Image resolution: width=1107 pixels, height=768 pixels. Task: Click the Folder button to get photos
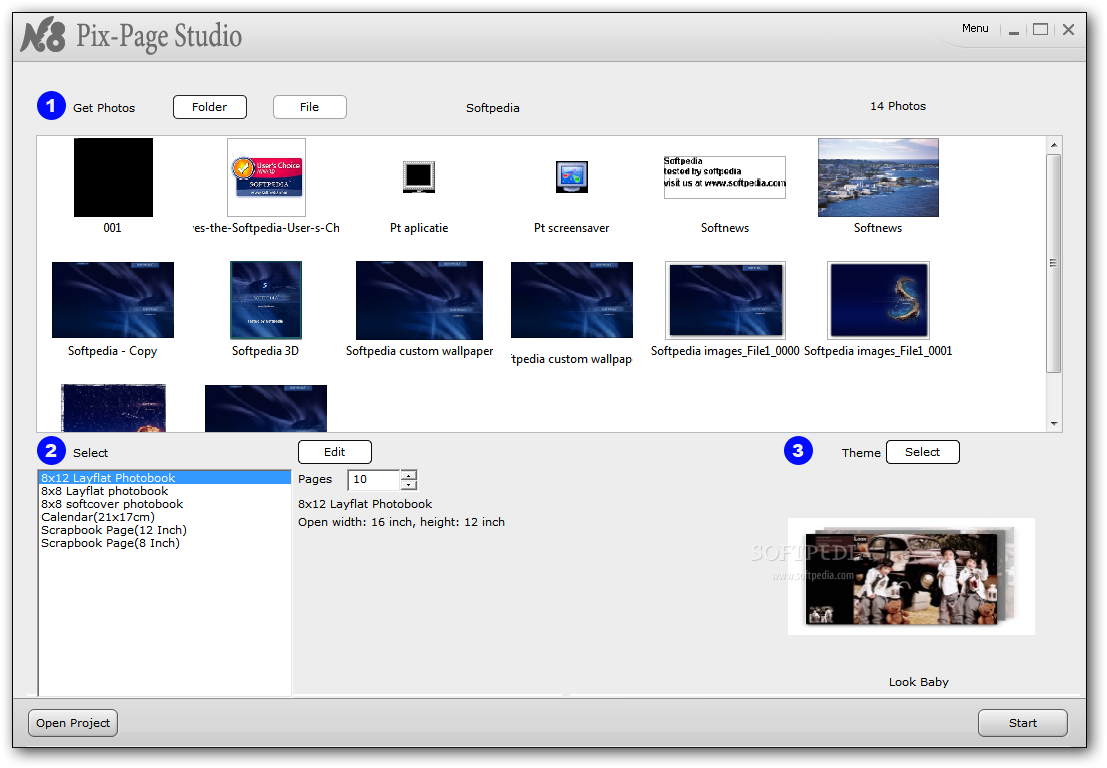[210, 107]
